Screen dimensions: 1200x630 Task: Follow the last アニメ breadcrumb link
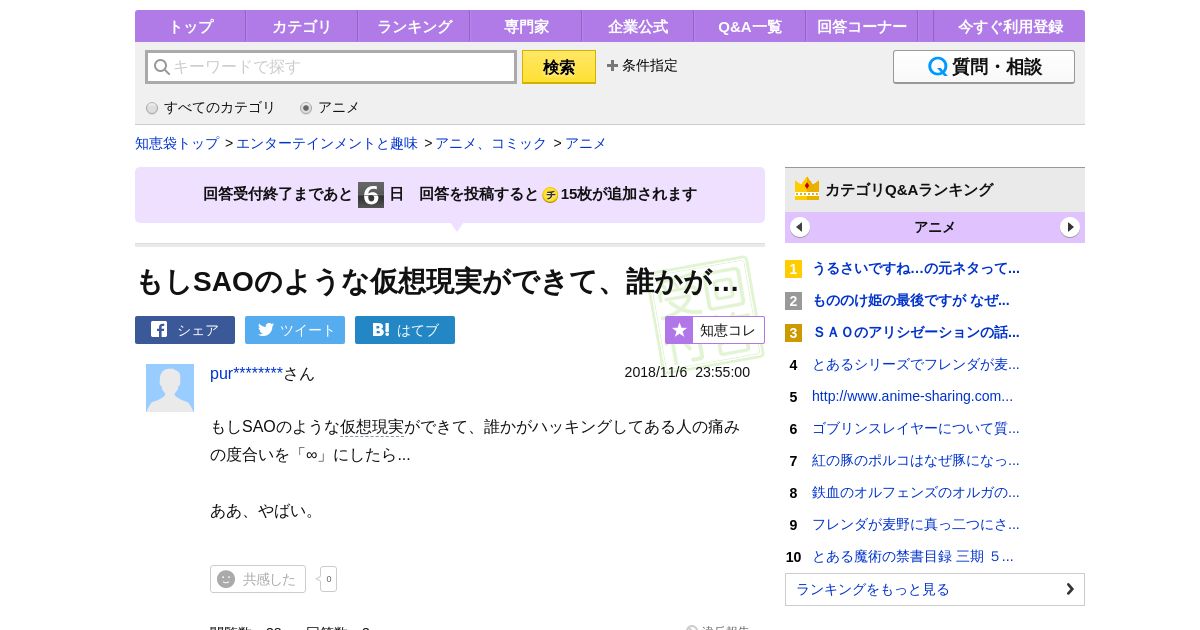[x=586, y=143]
